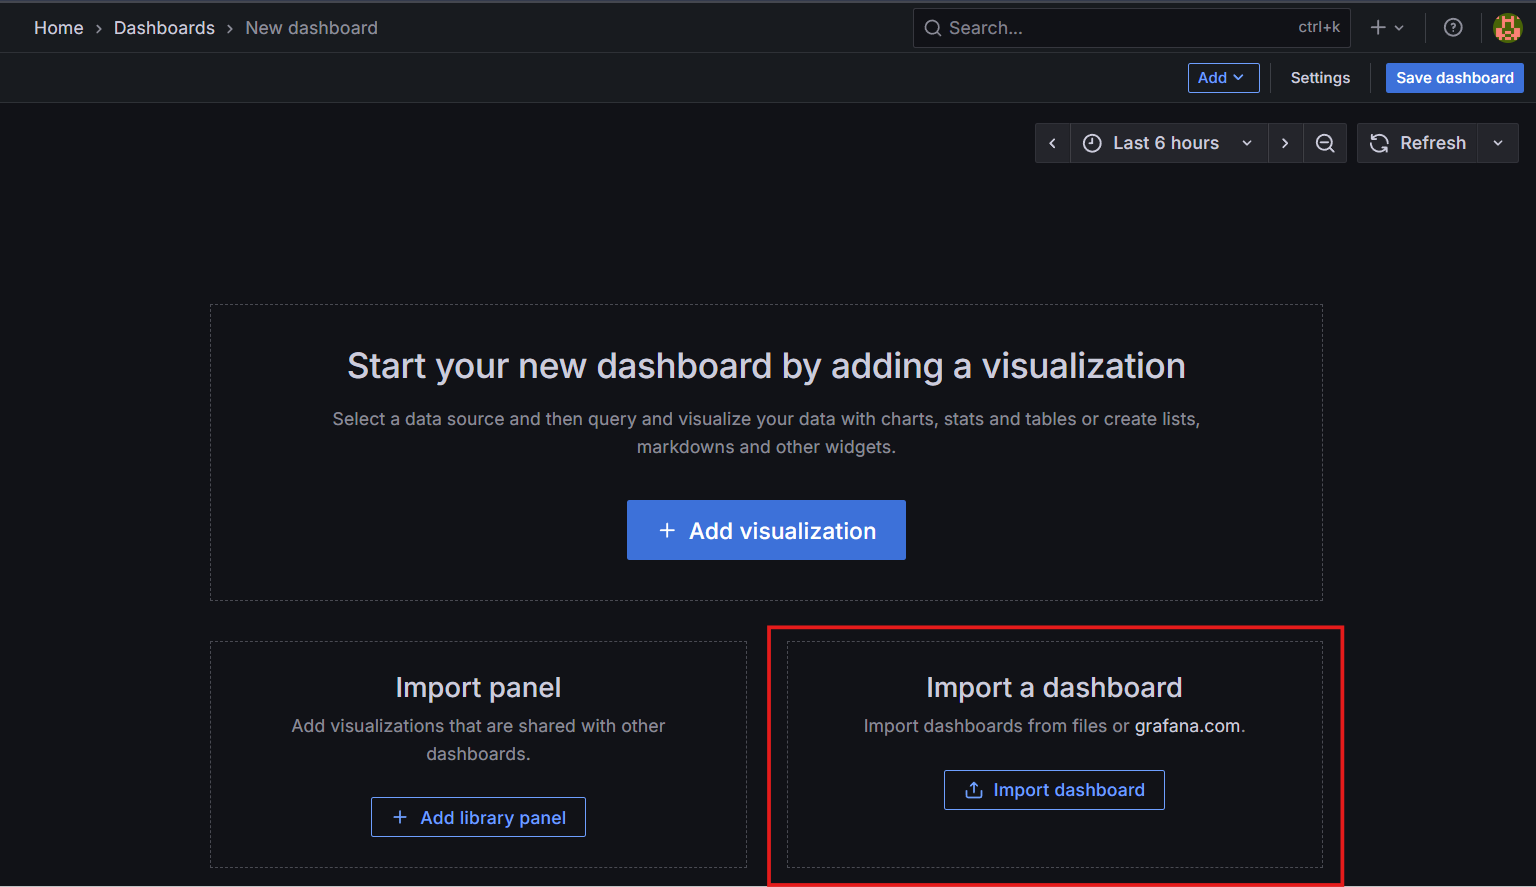
Task: Expand the Add dropdown button
Action: [x=1223, y=78]
